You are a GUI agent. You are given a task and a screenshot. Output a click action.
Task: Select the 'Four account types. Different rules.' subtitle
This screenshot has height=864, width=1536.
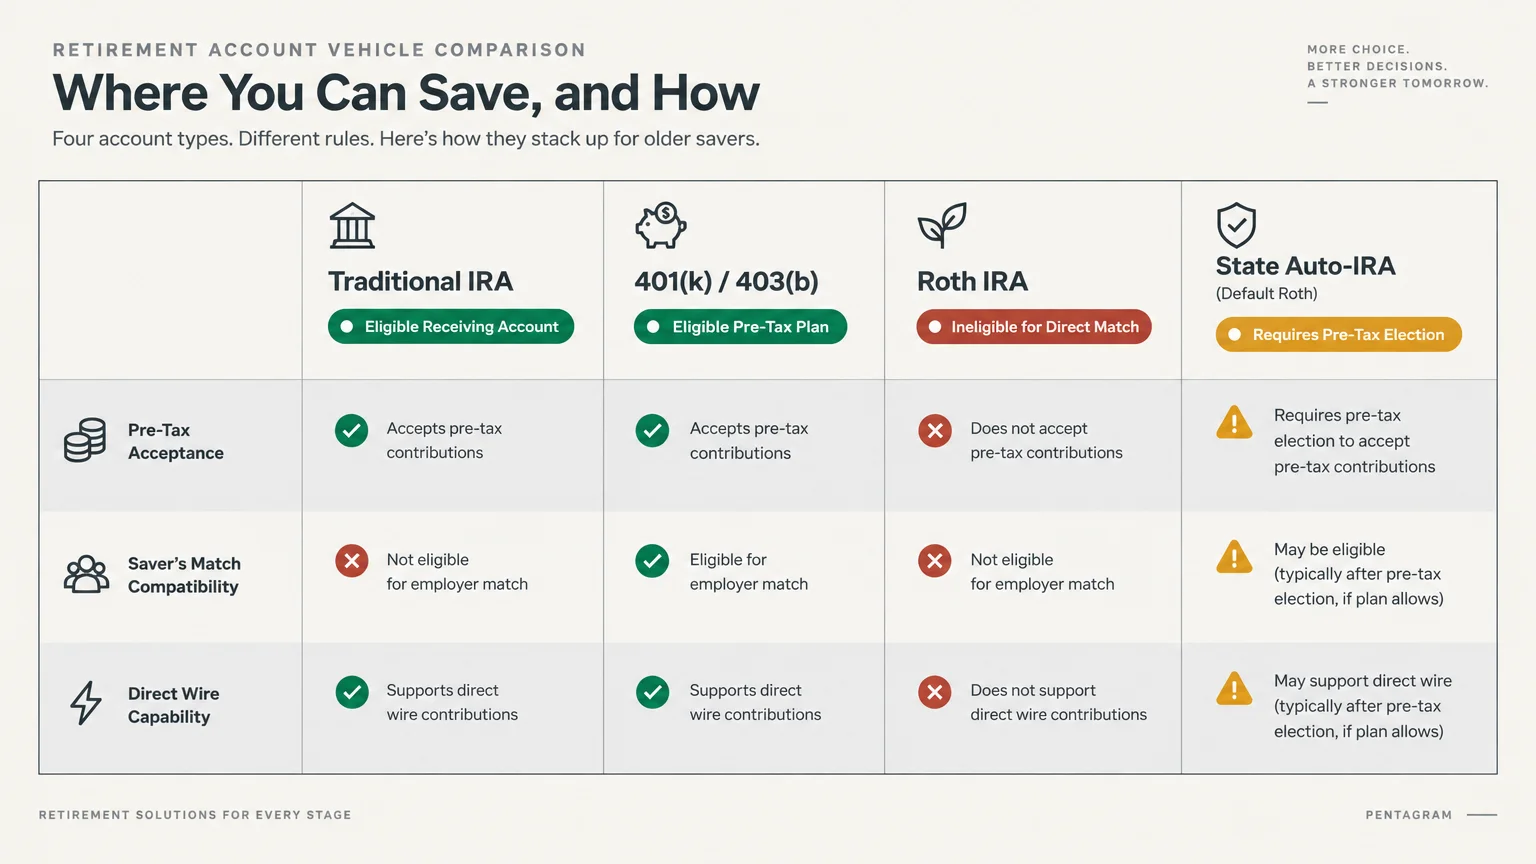(x=406, y=139)
